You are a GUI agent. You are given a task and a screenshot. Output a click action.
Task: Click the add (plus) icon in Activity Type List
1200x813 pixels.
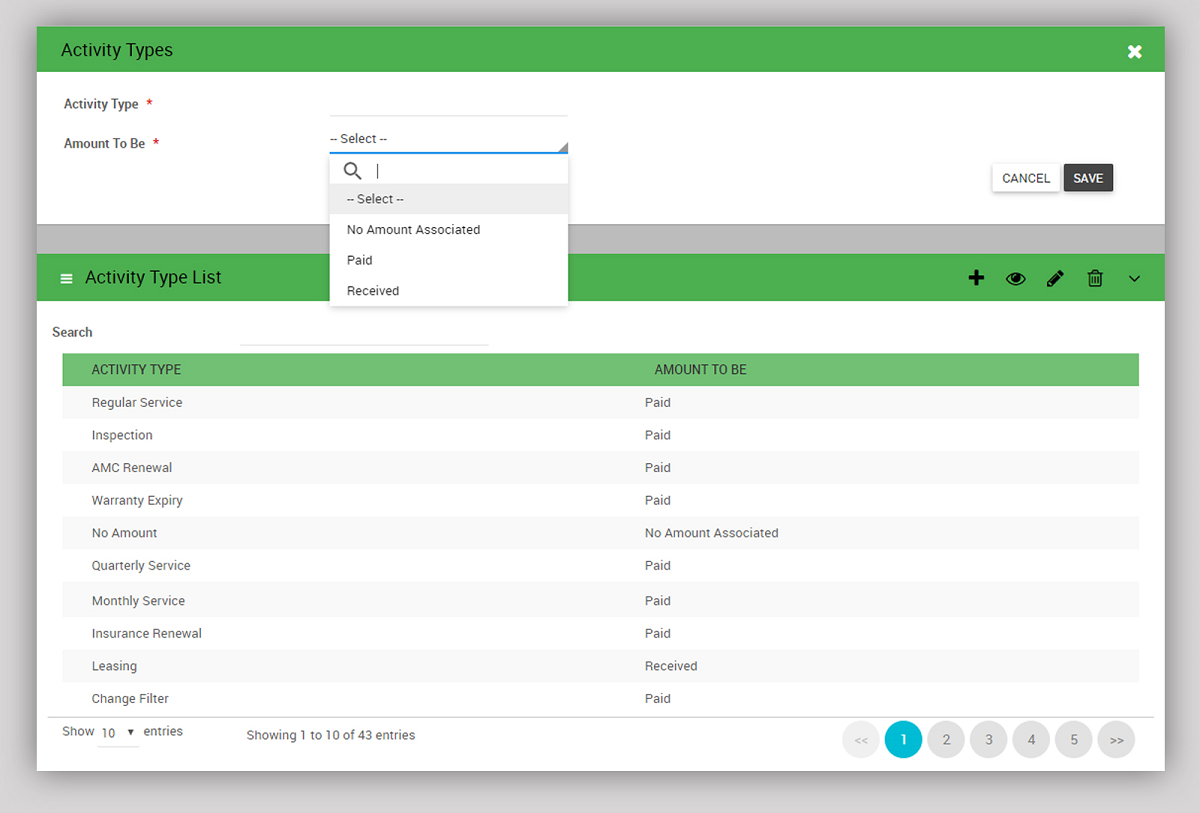(976, 278)
